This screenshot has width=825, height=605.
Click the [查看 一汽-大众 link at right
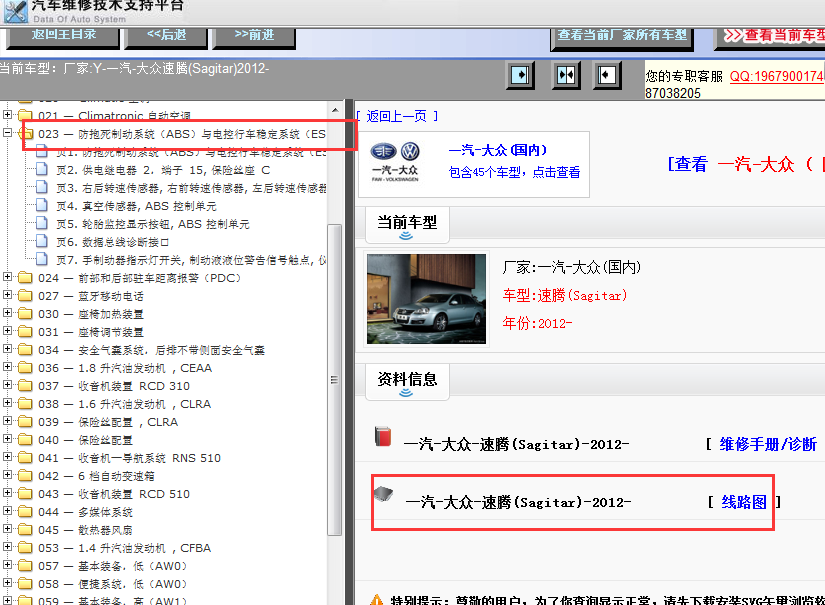pyautogui.click(x=746, y=164)
